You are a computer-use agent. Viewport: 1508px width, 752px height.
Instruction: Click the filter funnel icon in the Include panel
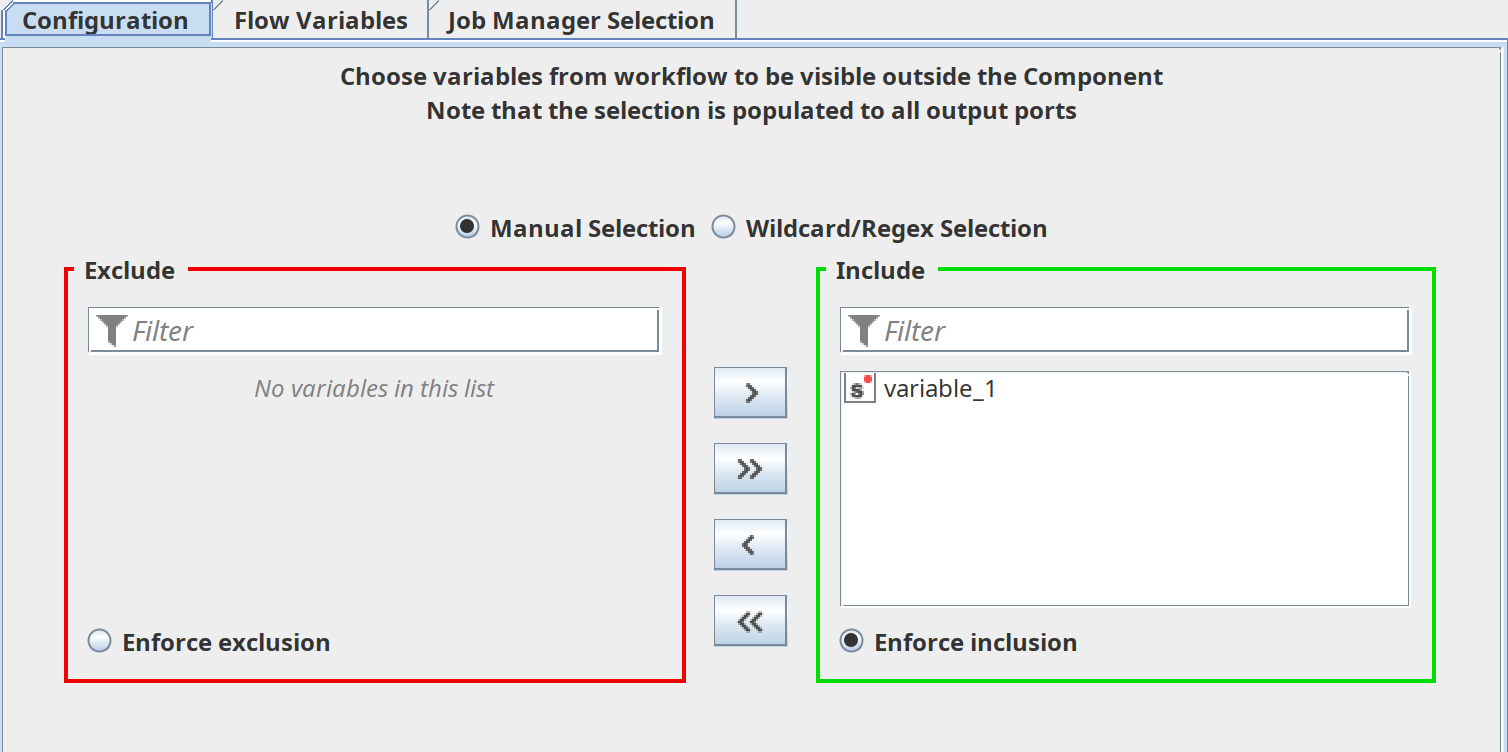pos(862,330)
